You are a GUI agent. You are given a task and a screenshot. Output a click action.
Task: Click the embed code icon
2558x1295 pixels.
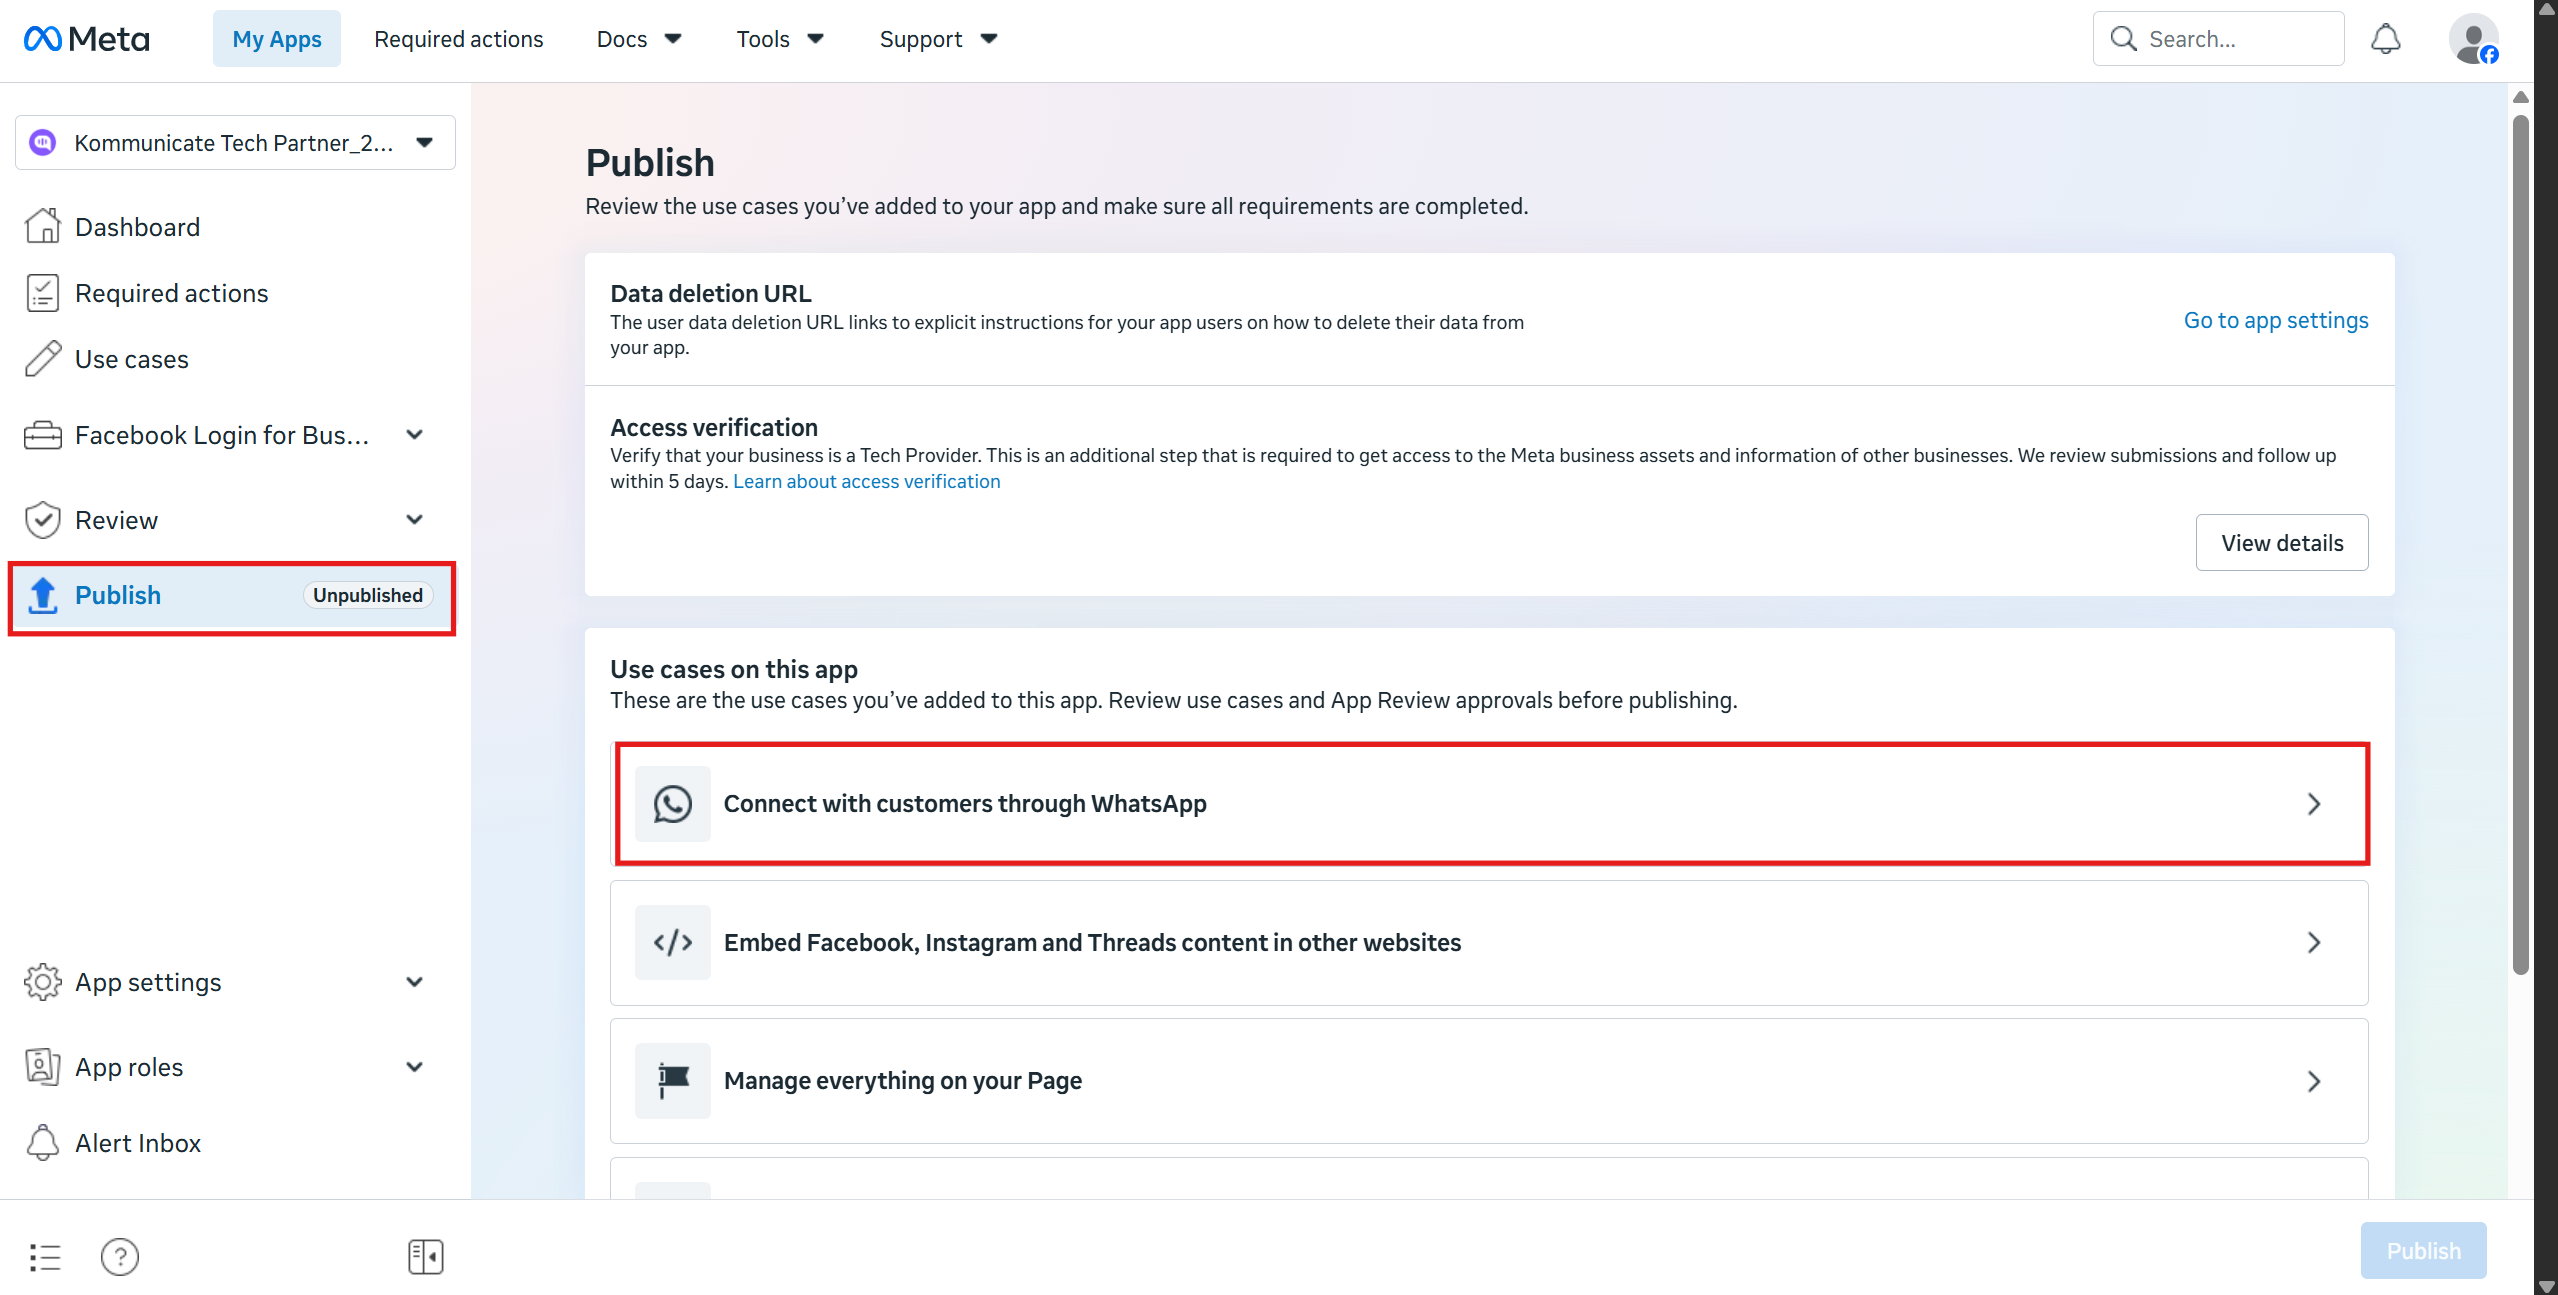673,942
